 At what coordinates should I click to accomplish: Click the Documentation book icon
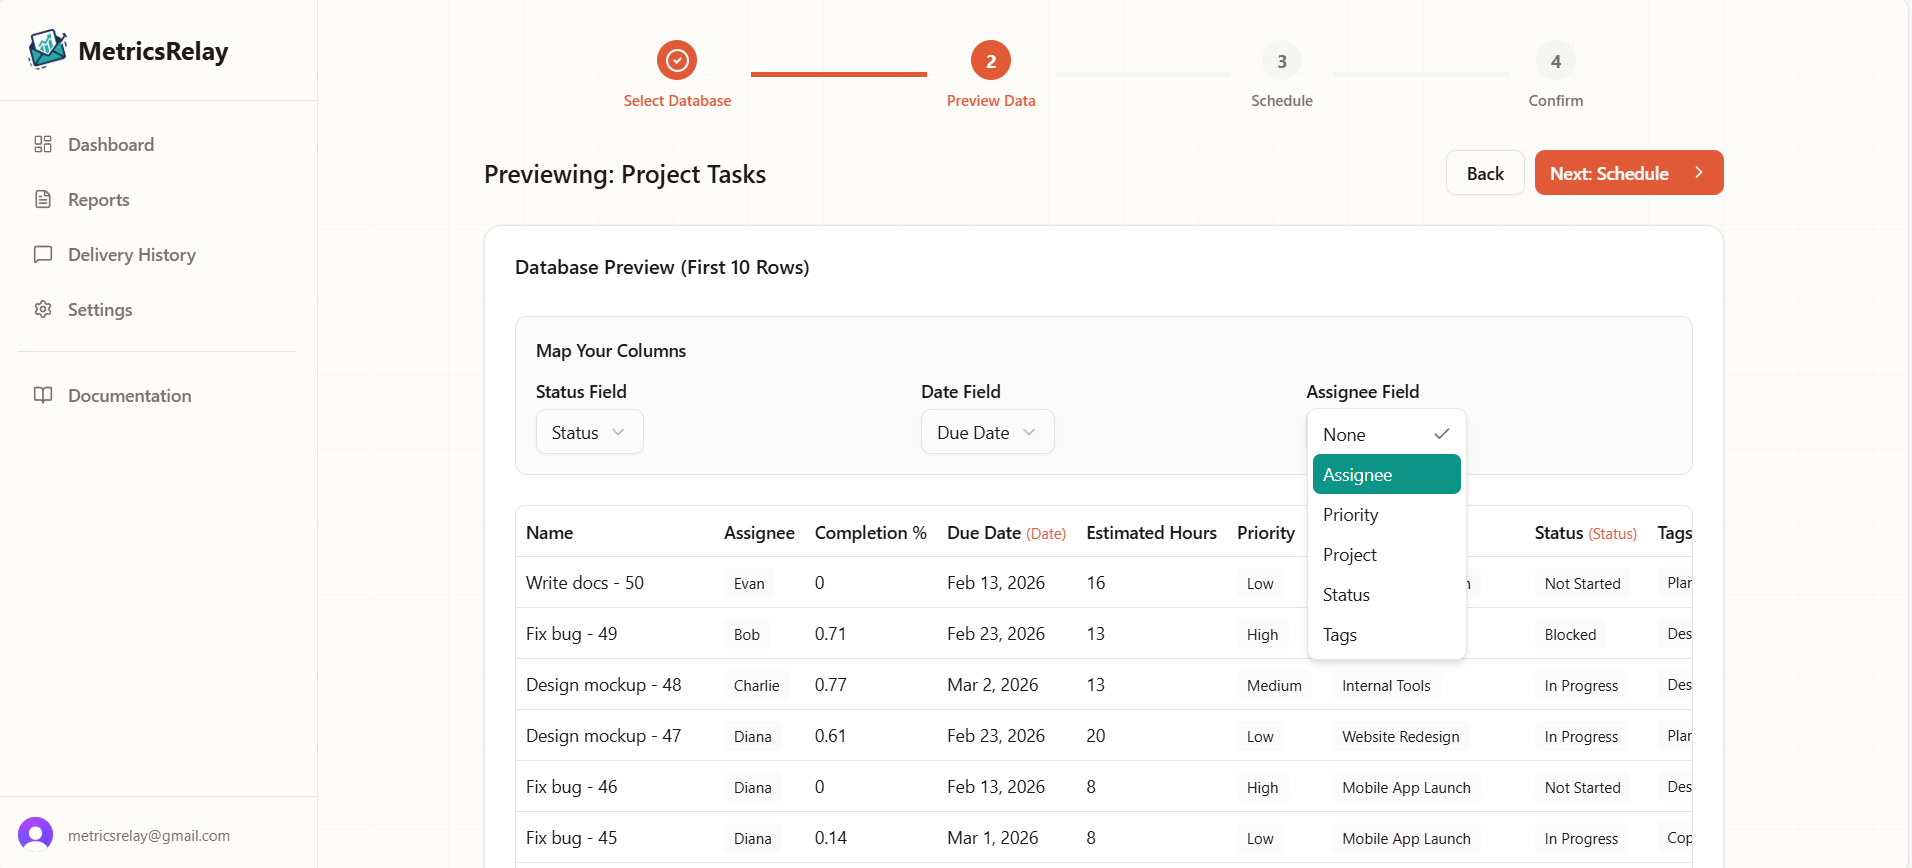pyautogui.click(x=43, y=395)
